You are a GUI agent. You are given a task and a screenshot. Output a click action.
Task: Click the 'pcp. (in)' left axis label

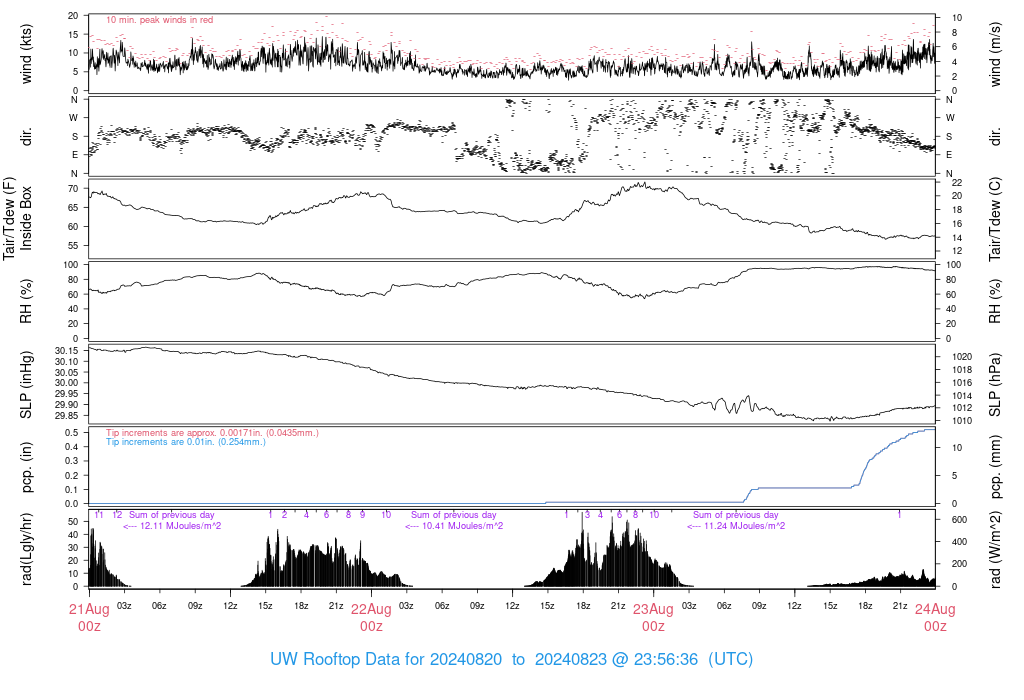click(26, 467)
